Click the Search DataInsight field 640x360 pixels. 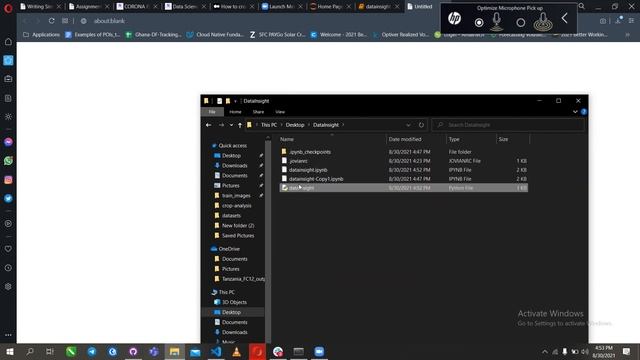click(x=508, y=125)
